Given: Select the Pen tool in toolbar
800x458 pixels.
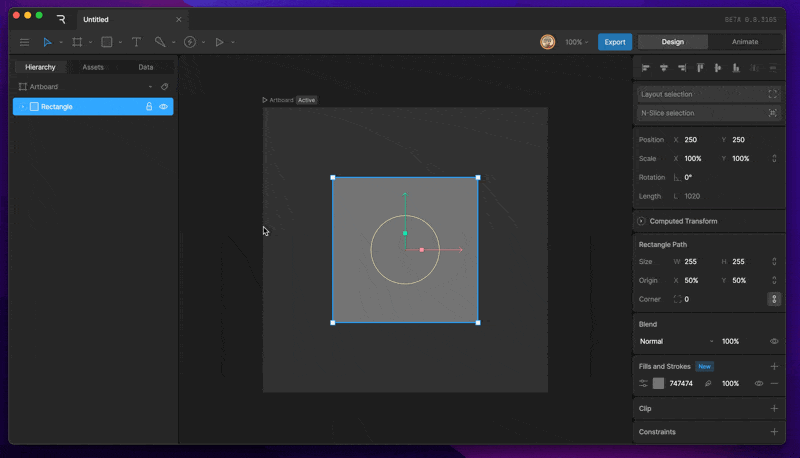Looking at the screenshot, I should pos(160,42).
